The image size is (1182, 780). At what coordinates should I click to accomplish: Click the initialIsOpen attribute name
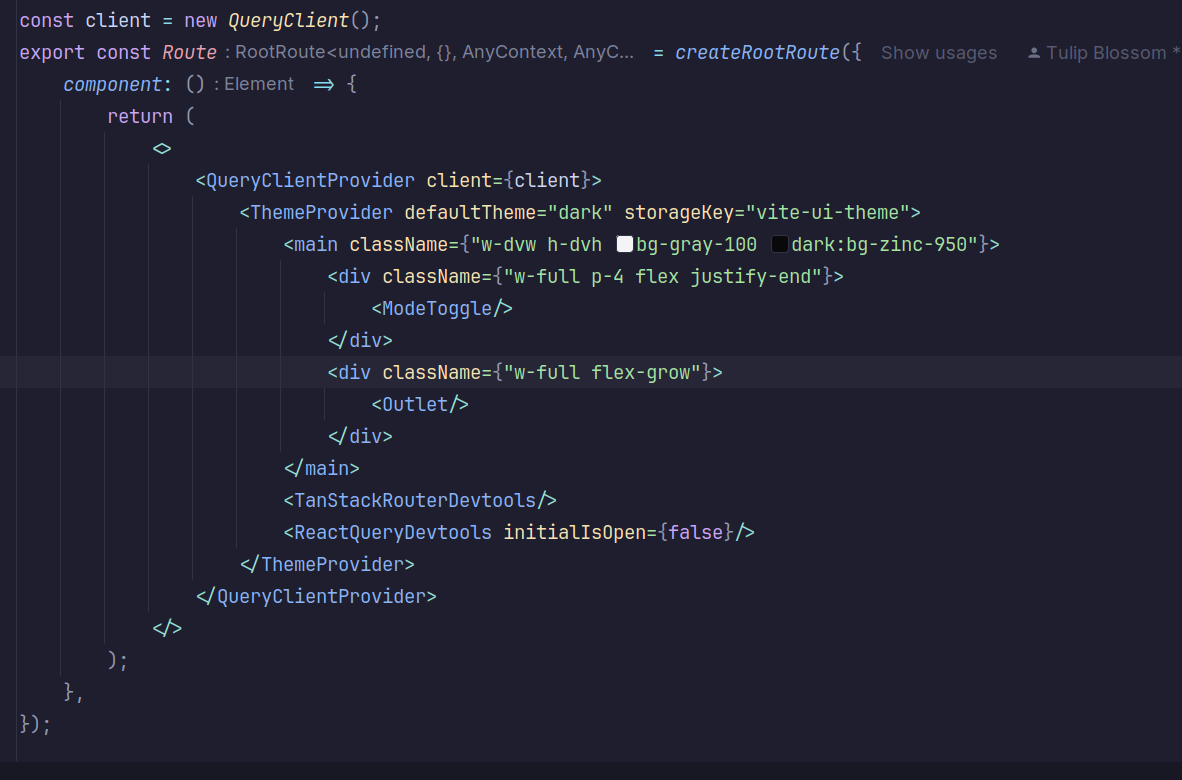574,533
